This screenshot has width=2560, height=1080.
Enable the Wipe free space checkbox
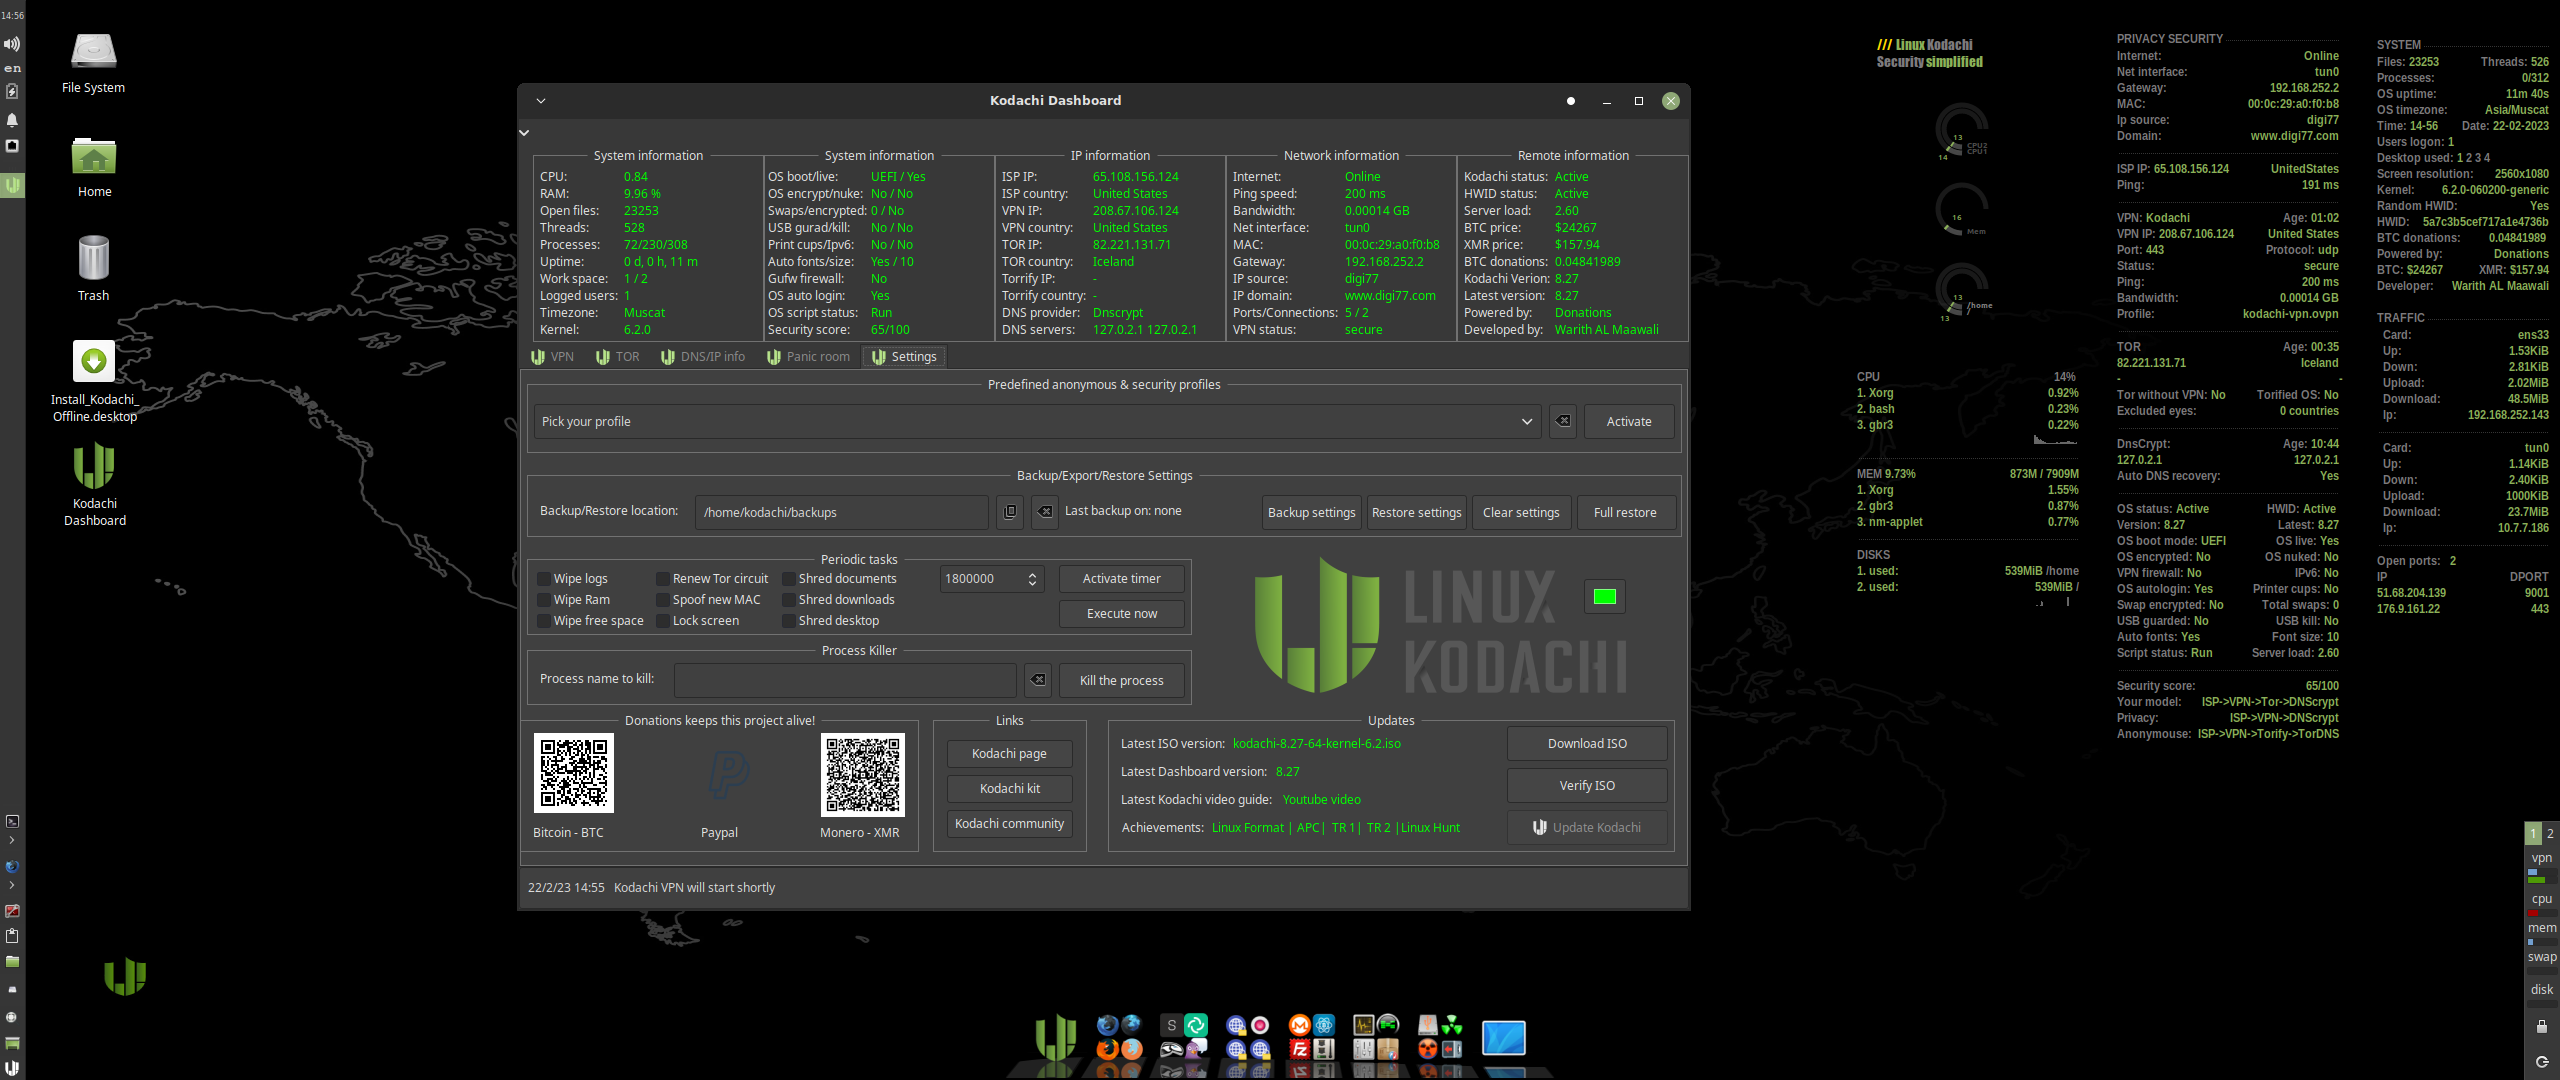[544, 621]
